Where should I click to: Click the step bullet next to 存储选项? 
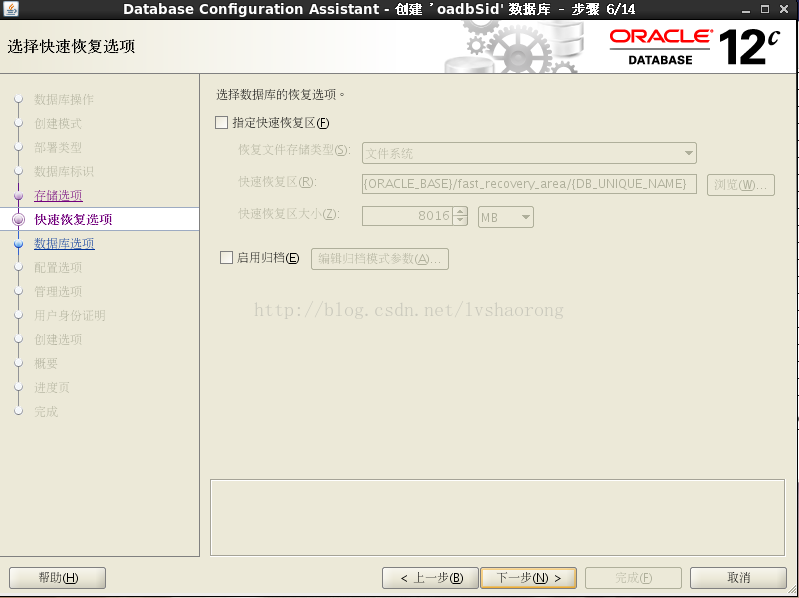[19, 196]
